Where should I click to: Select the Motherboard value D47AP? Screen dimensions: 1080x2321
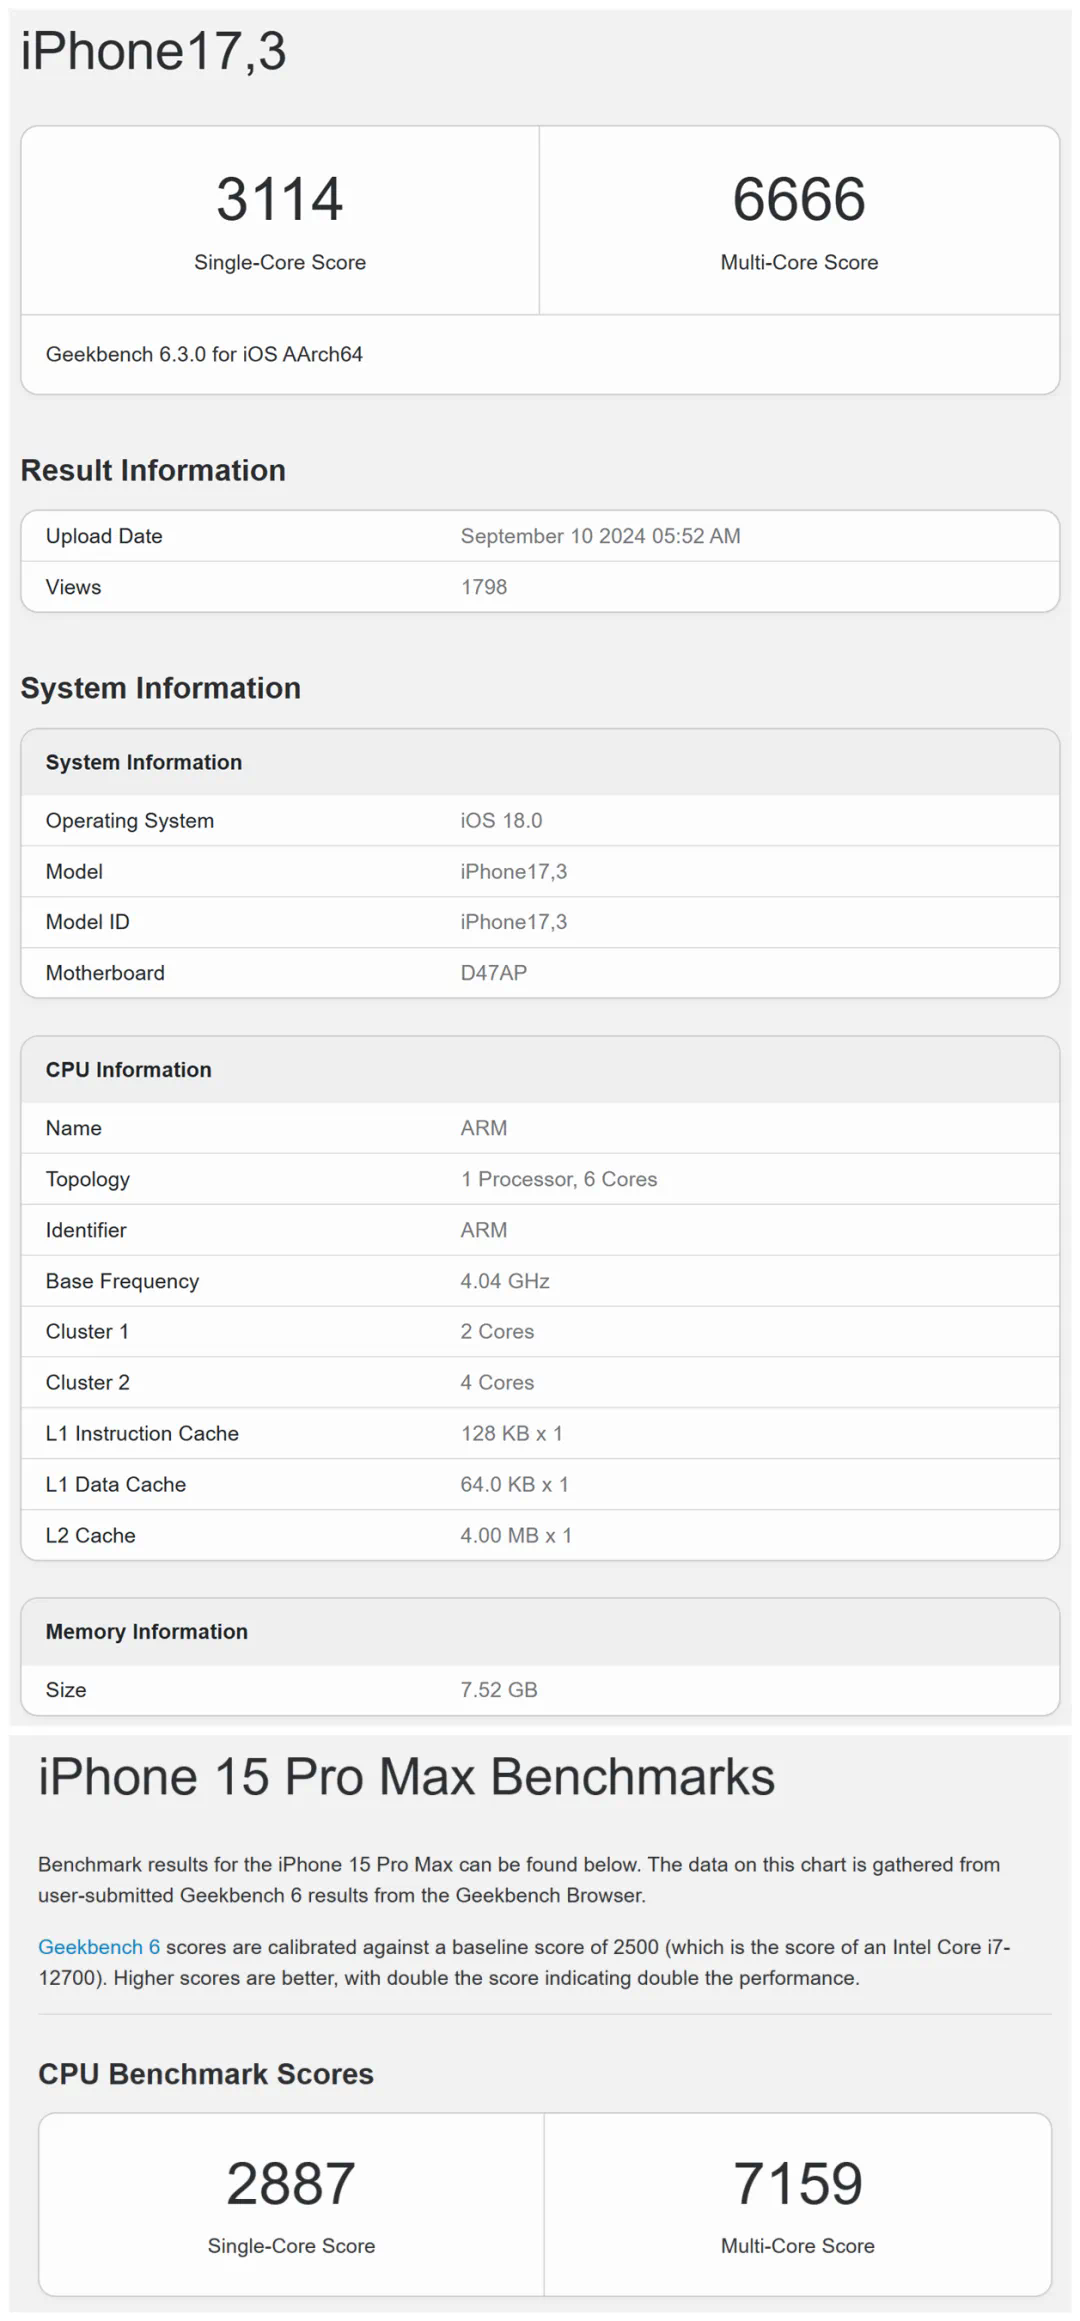pos(493,973)
